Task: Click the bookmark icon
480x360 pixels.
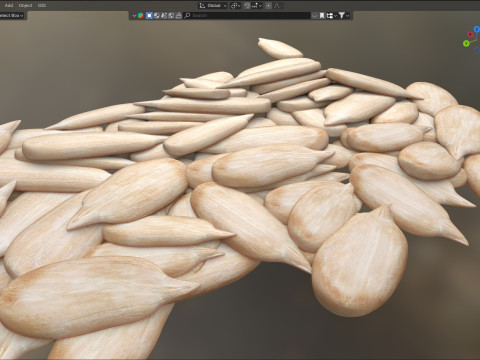Action: click(322, 16)
